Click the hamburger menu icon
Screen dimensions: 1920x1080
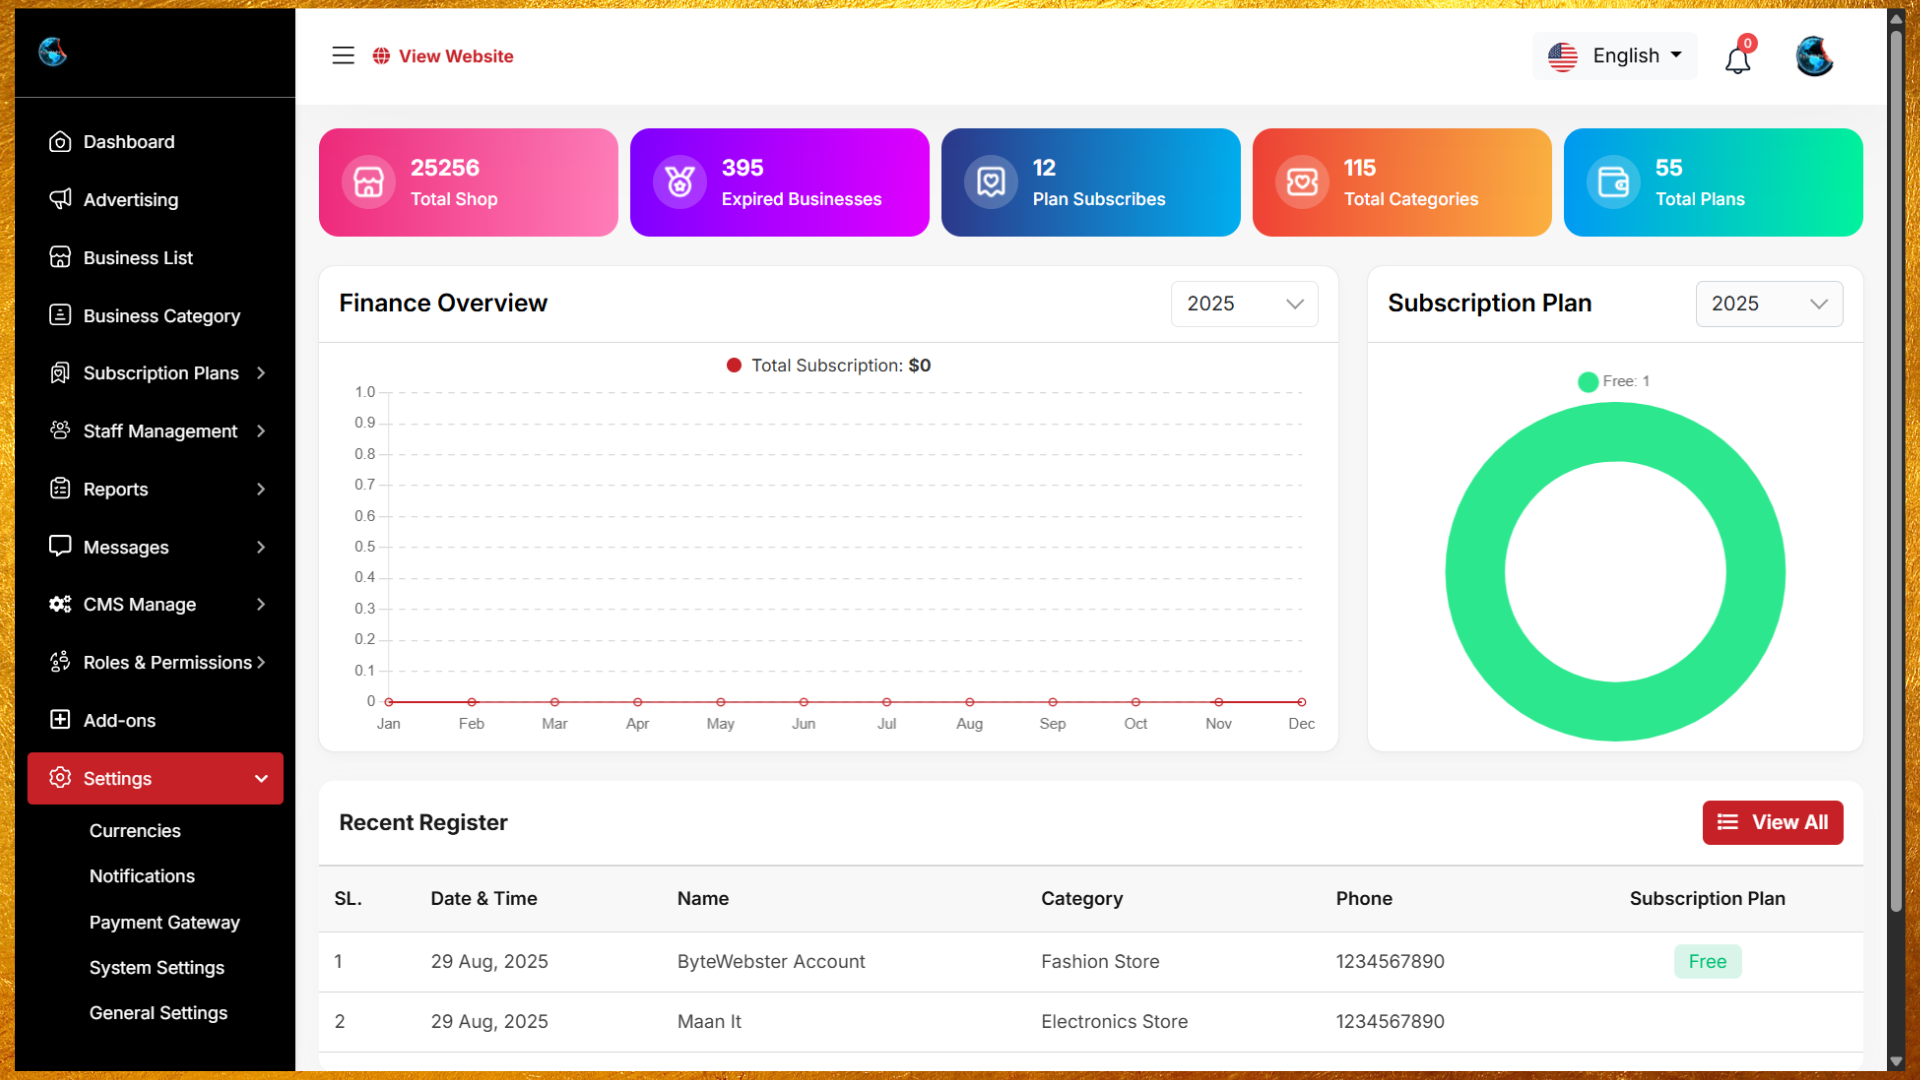(343, 56)
